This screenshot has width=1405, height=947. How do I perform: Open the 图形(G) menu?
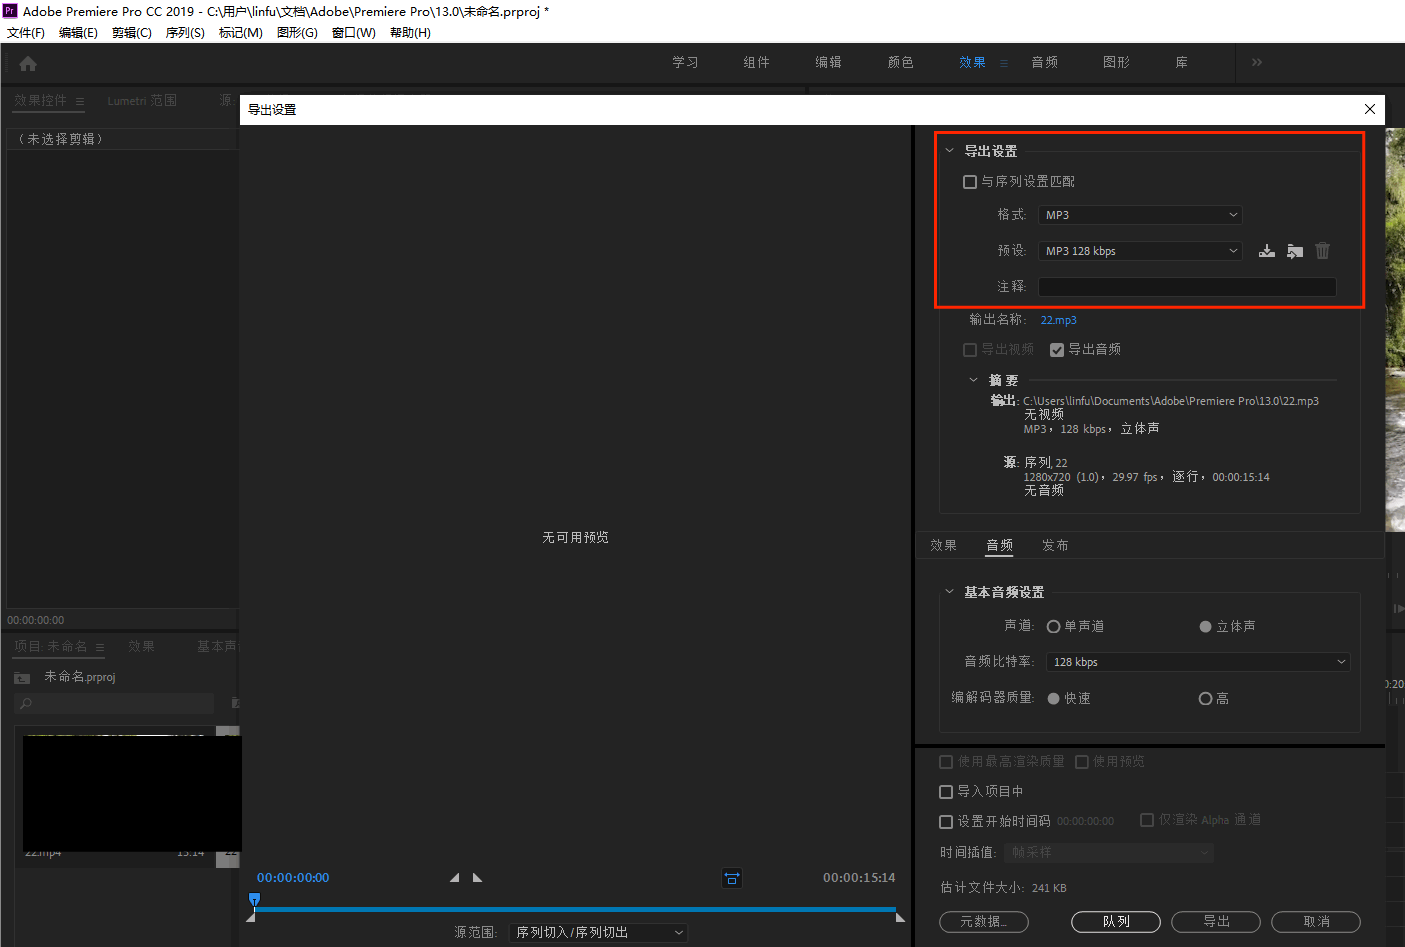[297, 33]
